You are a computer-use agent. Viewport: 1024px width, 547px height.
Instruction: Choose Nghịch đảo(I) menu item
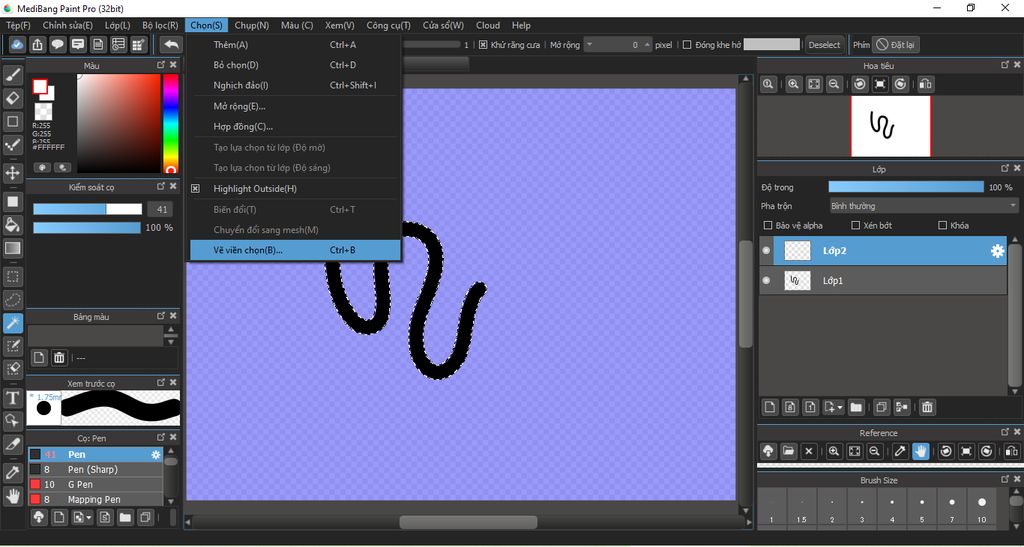[x=295, y=86]
